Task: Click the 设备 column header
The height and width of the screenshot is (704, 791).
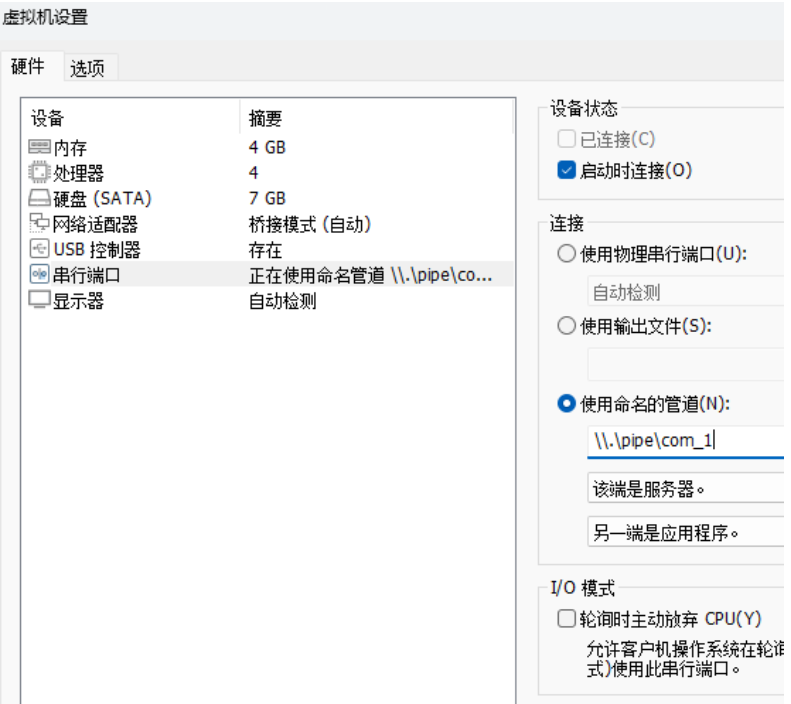Action: (x=131, y=118)
